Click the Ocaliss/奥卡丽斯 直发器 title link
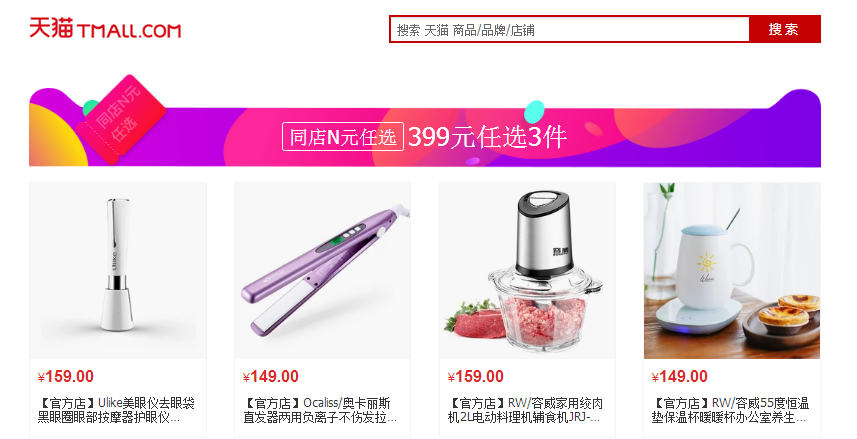Viewport: 857px width, 439px height. (x=320, y=410)
